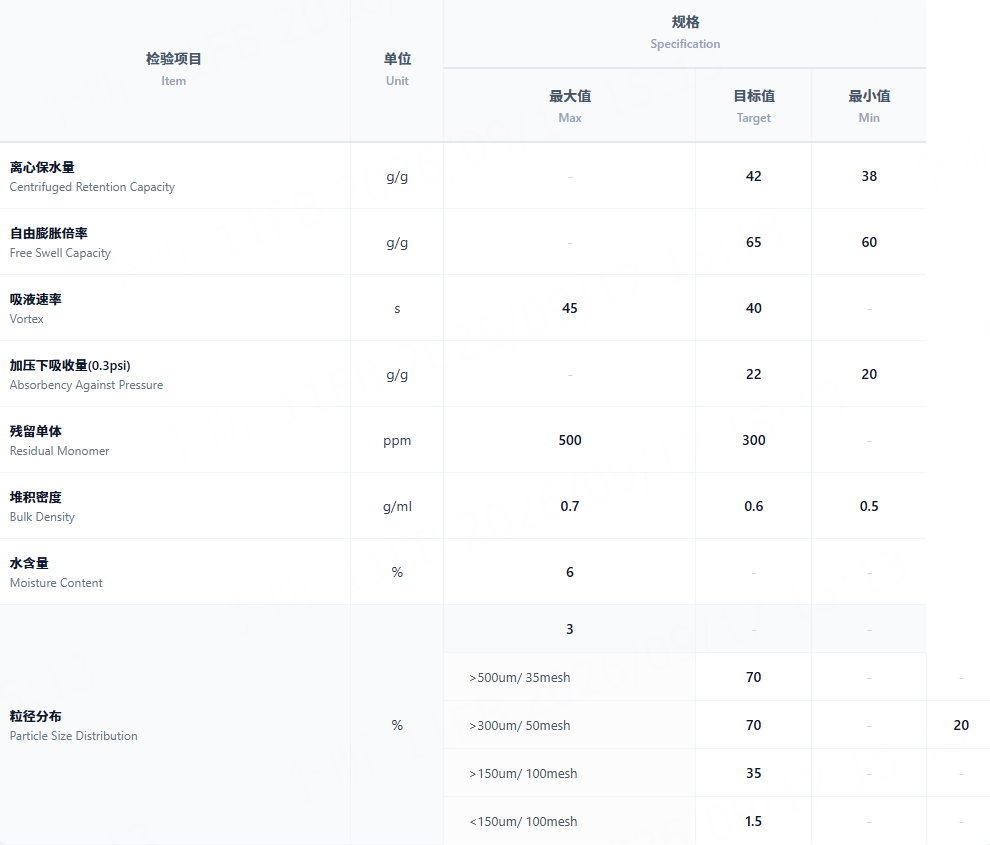The height and width of the screenshot is (845, 990).
Task: Select the 堆积密度 Bulk Density label
Action: click(42, 506)
